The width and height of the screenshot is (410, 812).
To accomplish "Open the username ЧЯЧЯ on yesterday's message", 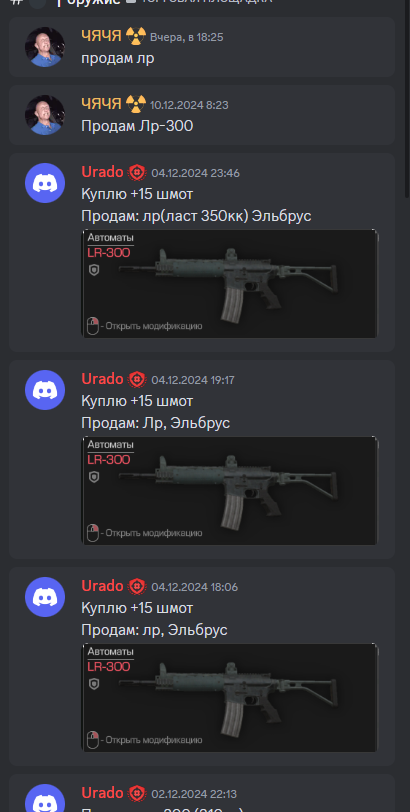I will [101, 36].
